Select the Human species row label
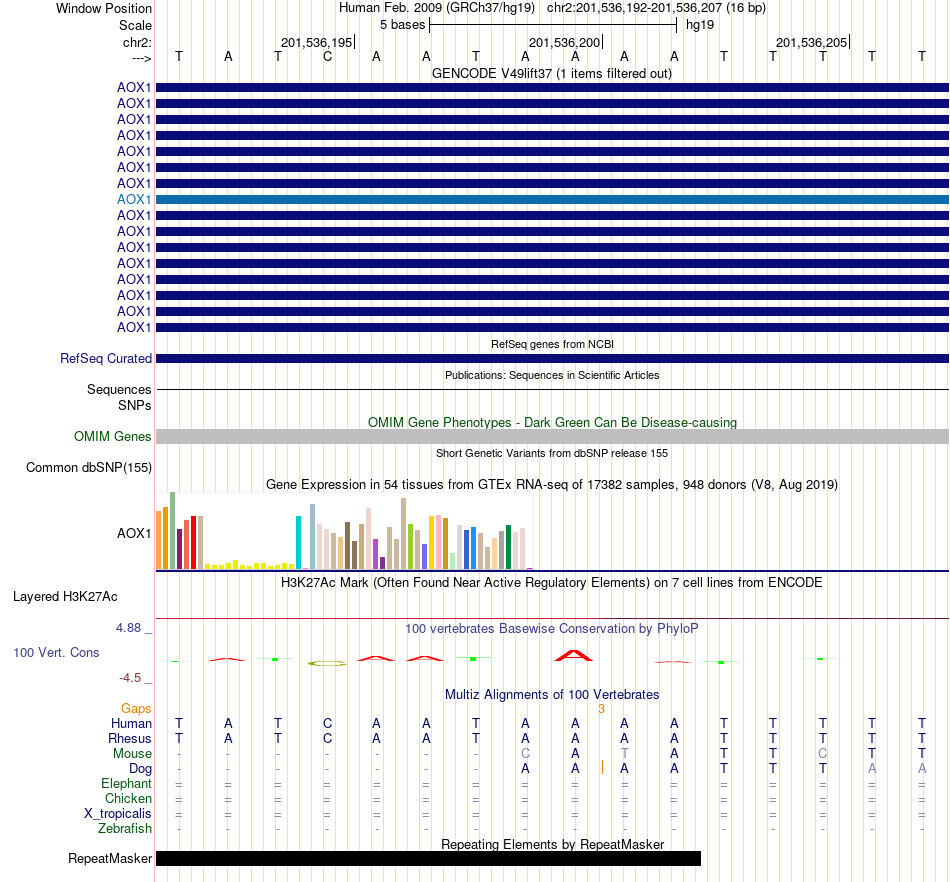Screen dimensions: 950x882 (x=131, y=723)
